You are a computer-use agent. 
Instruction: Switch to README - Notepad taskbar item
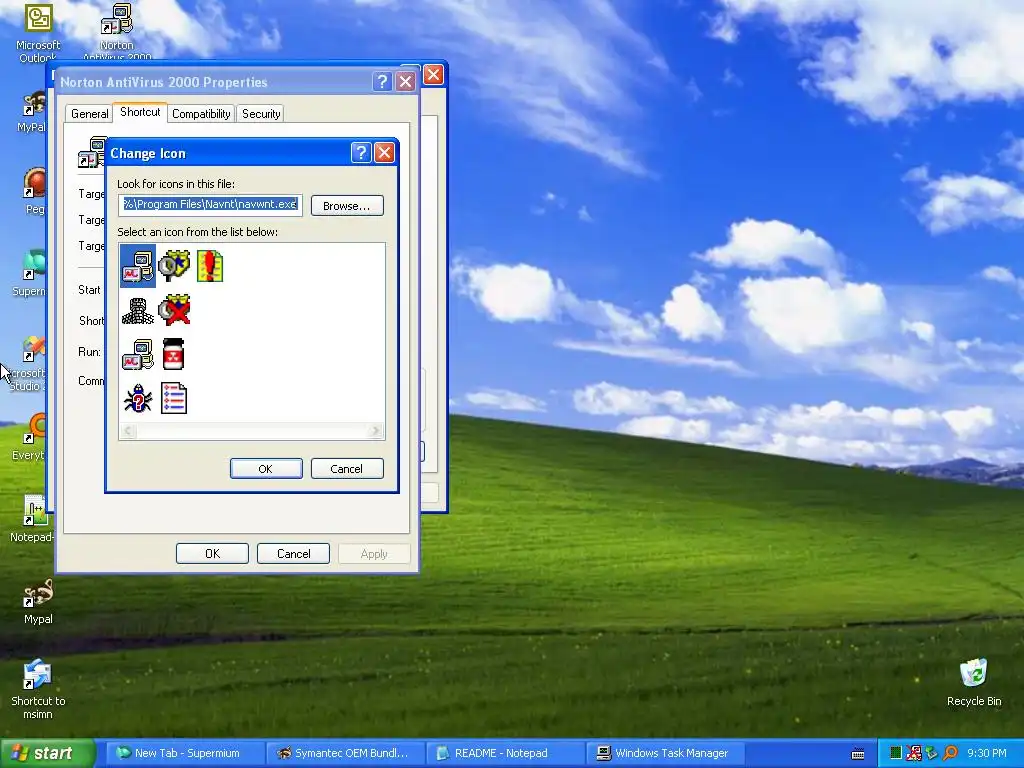(503, 753)
